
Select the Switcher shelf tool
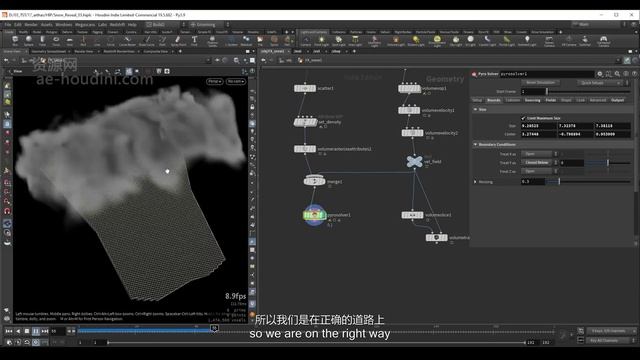585,40
